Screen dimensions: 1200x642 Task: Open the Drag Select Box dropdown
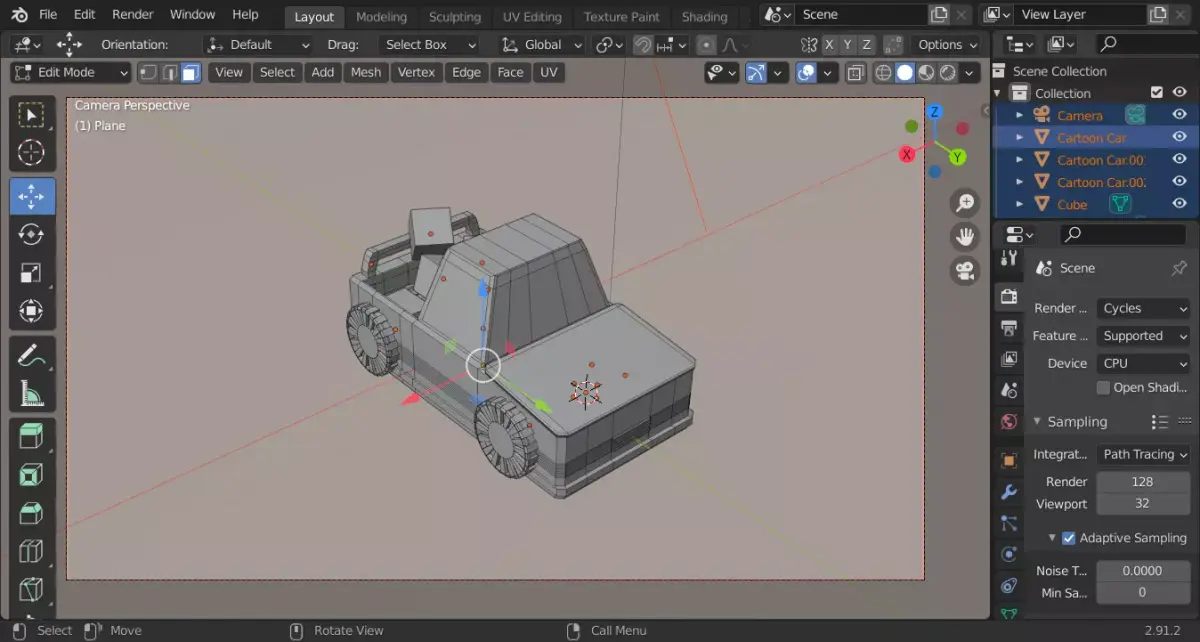click(428, 45)
